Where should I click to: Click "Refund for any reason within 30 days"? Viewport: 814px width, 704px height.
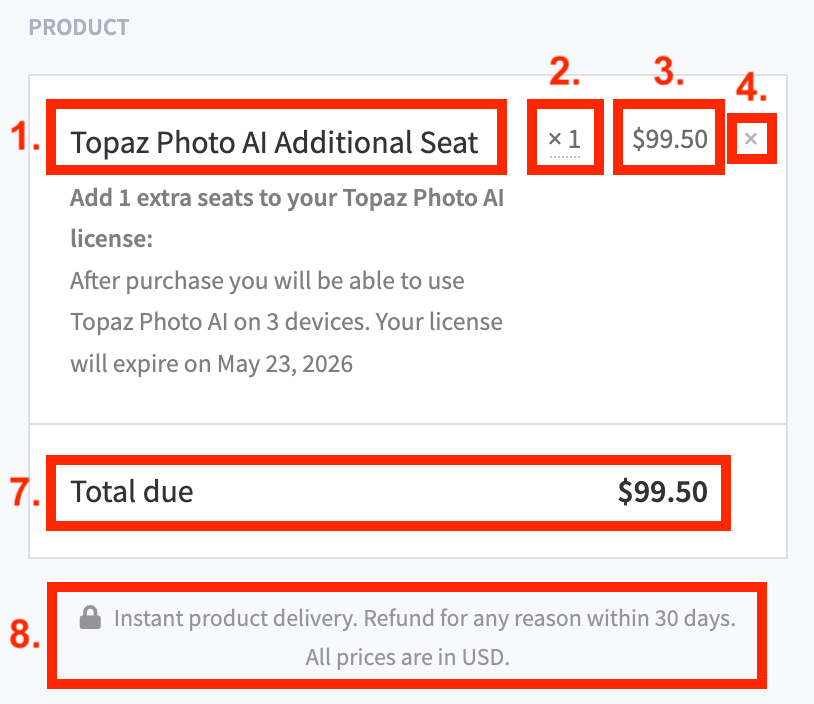click(x=549, y=619)
